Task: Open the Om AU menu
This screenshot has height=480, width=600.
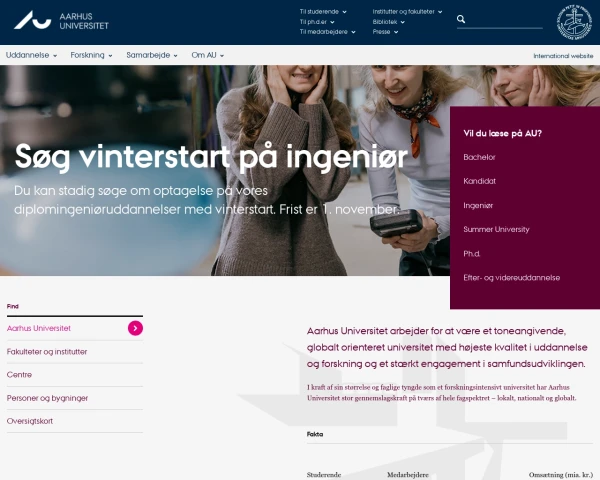Action: (207, 55)
